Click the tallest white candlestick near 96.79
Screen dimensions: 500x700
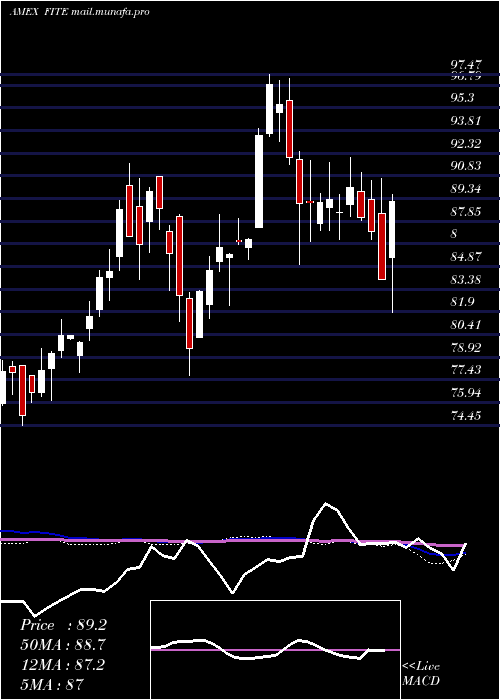(270, 108)
